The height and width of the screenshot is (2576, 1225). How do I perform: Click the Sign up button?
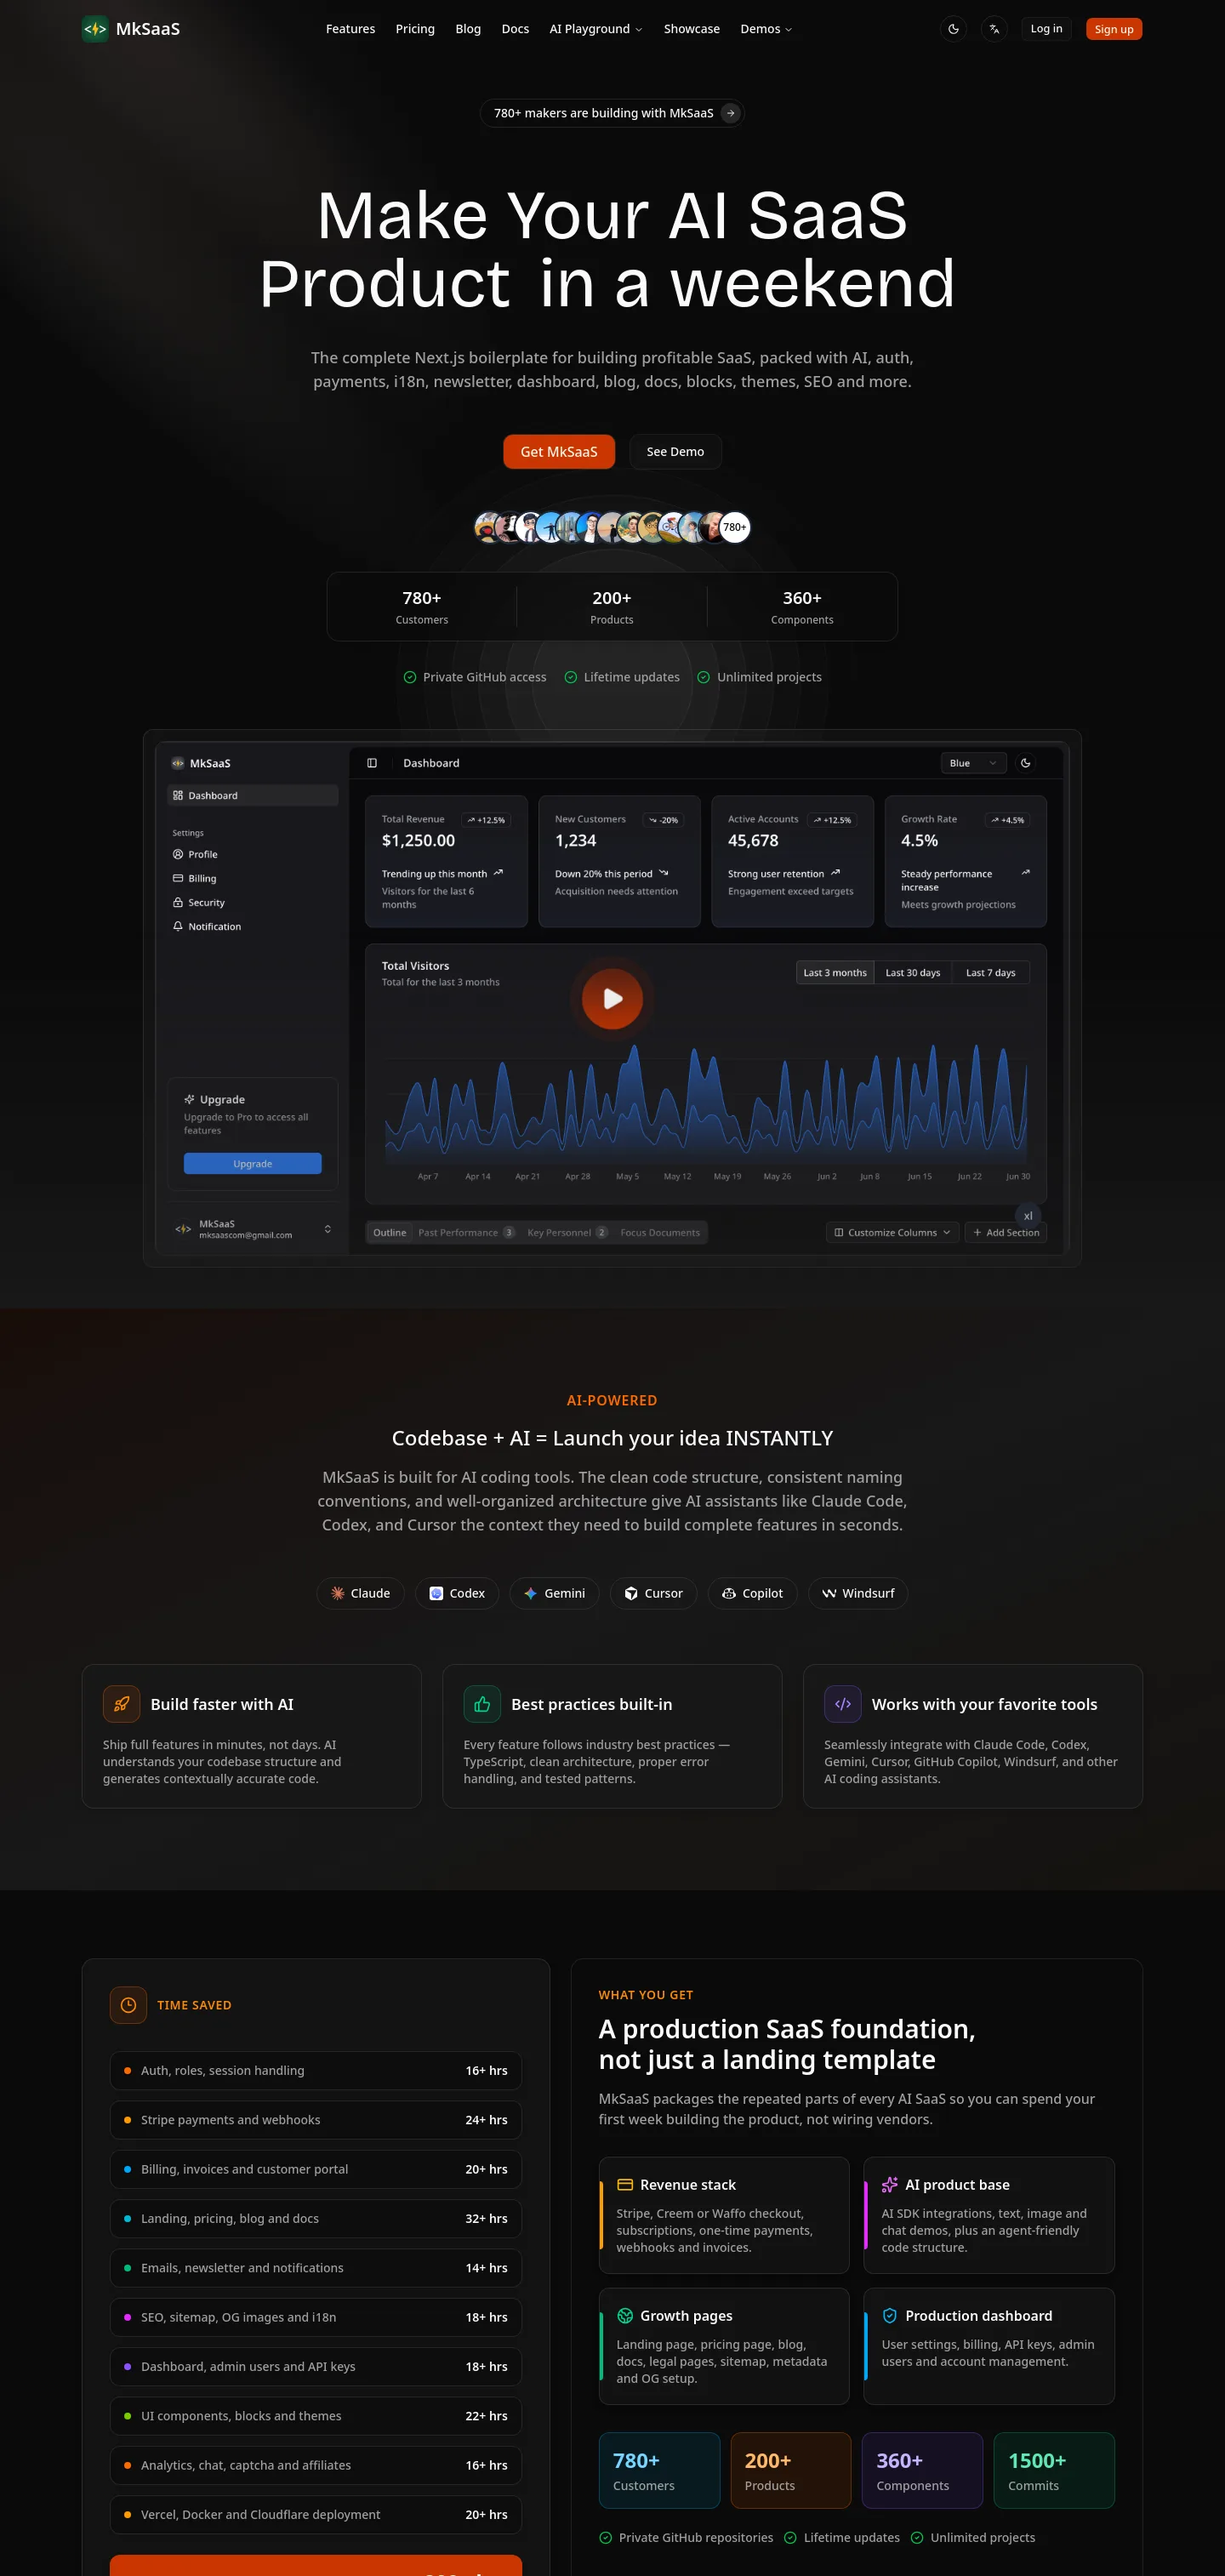tap(1114, 29)
